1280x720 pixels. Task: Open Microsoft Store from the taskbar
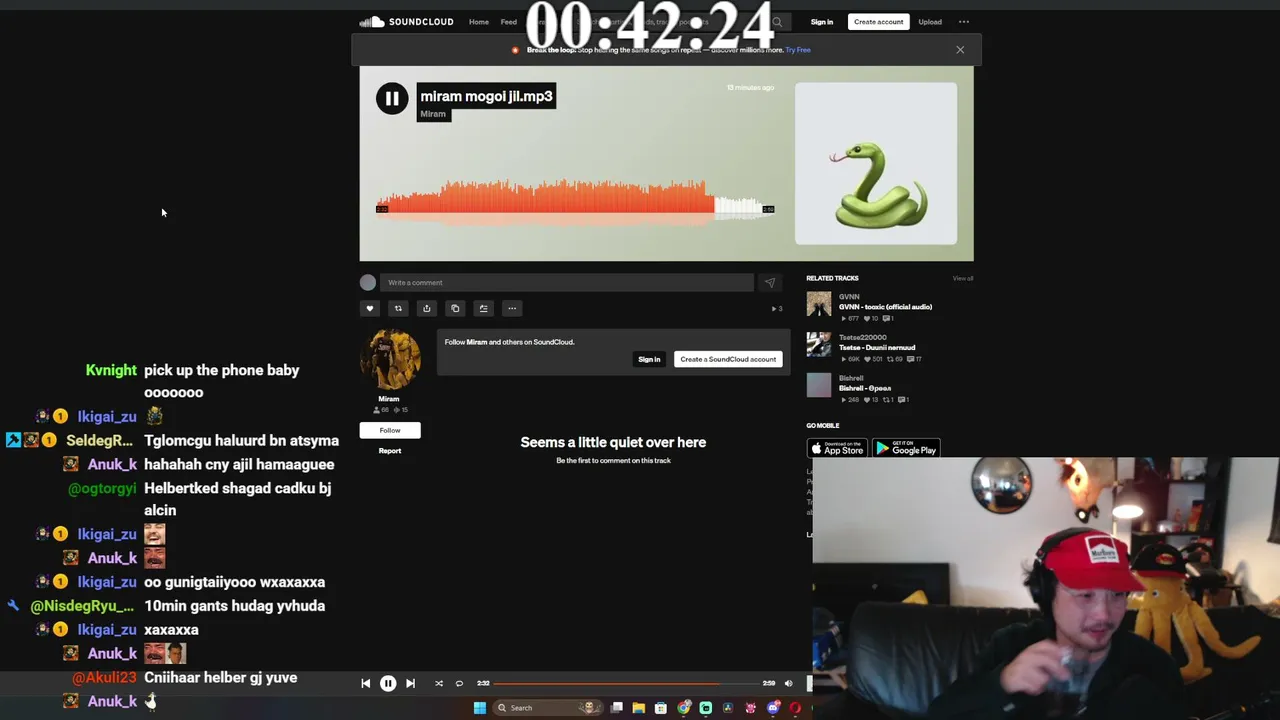661,708
